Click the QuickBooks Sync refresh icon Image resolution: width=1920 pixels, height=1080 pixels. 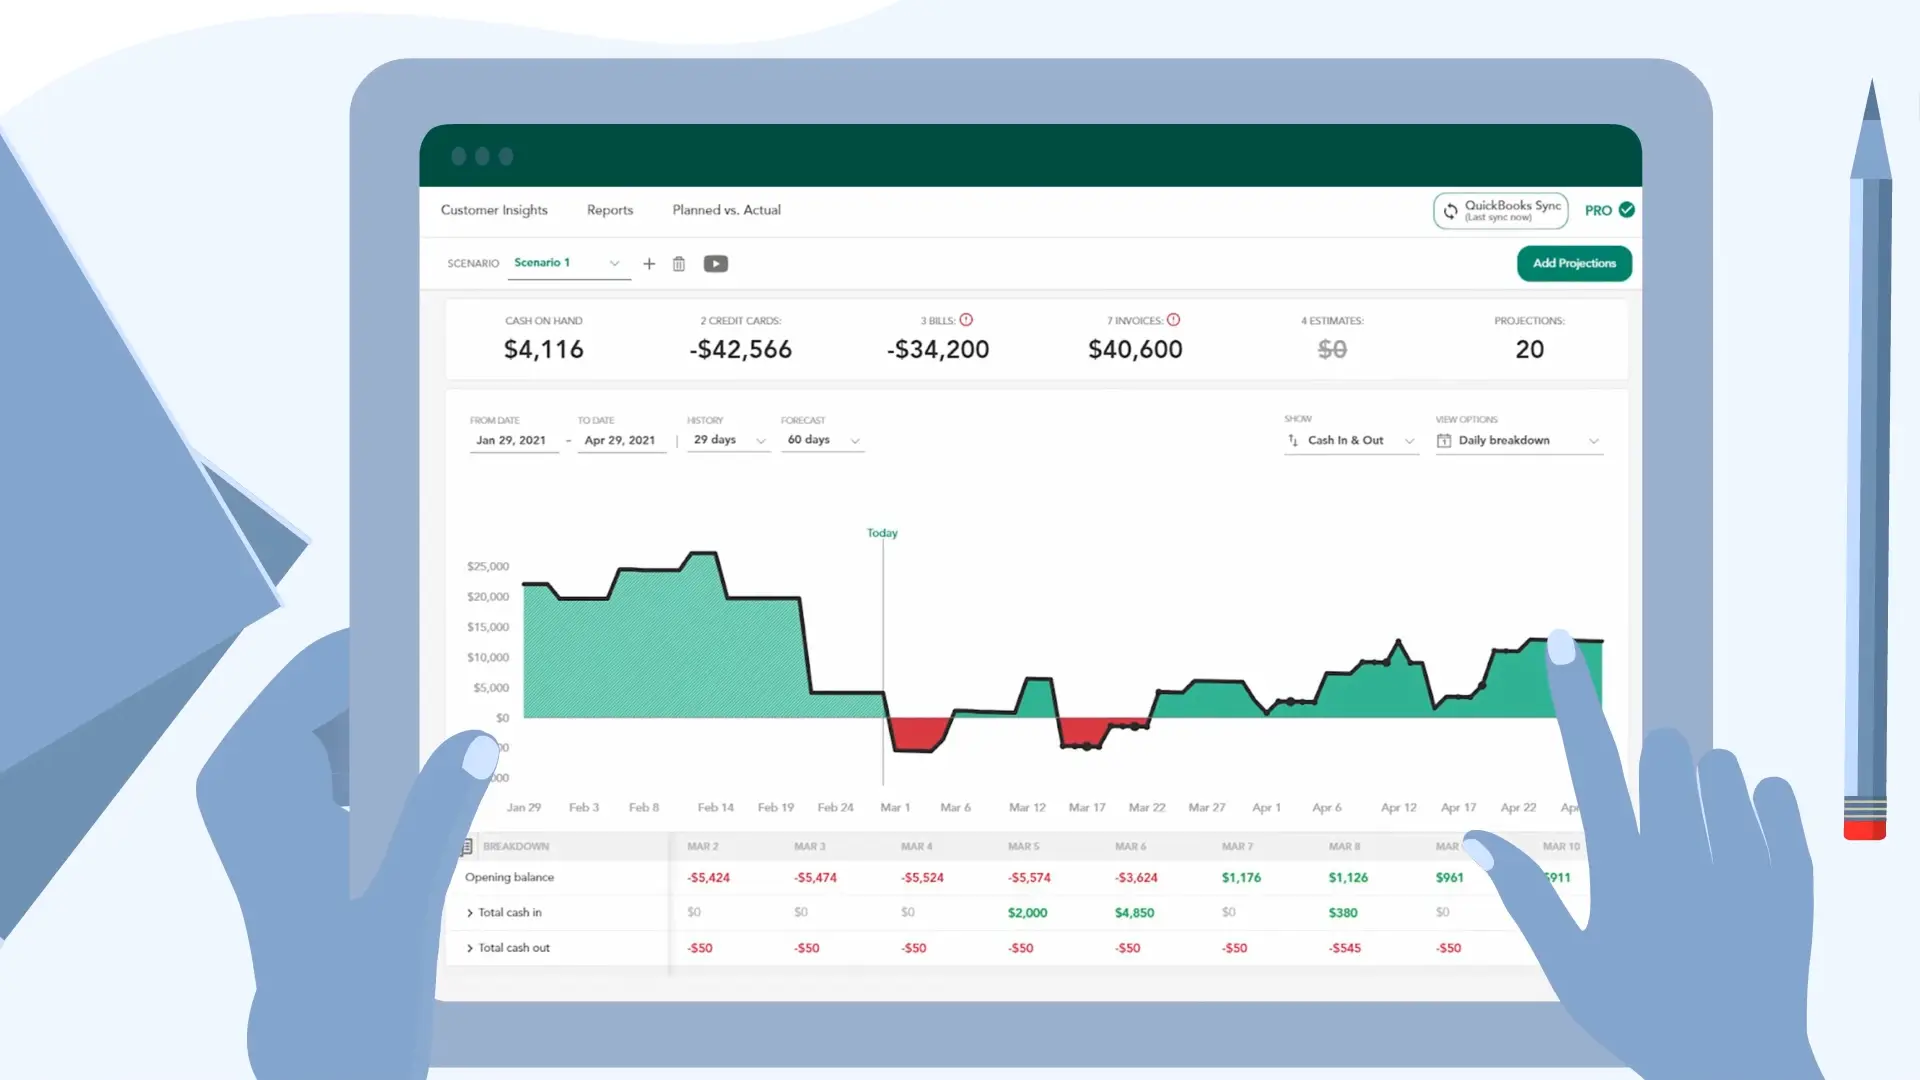(x=1450, y=211)
